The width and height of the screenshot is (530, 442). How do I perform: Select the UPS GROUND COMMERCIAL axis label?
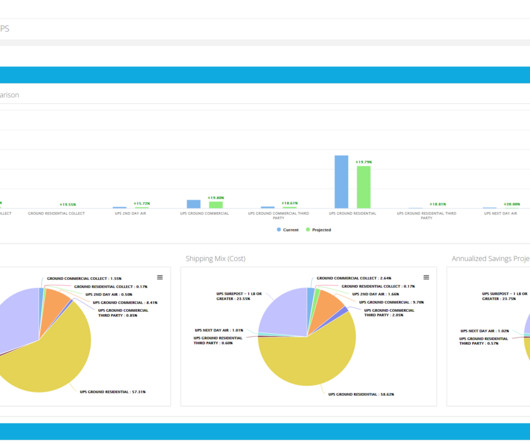tap(204, 214)
